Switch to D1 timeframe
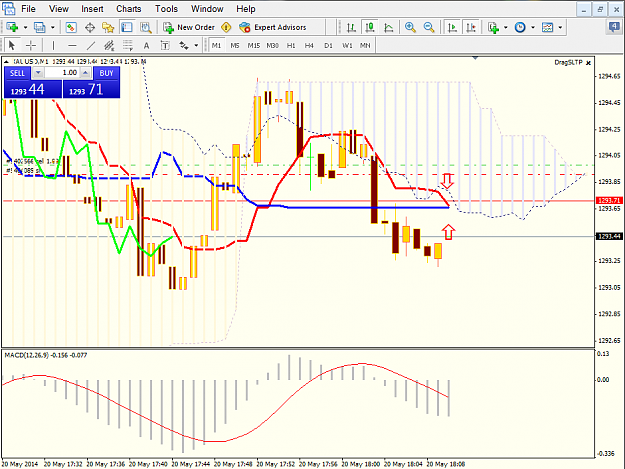Screen dimensions: 625x469 click(x=328, y=45)
